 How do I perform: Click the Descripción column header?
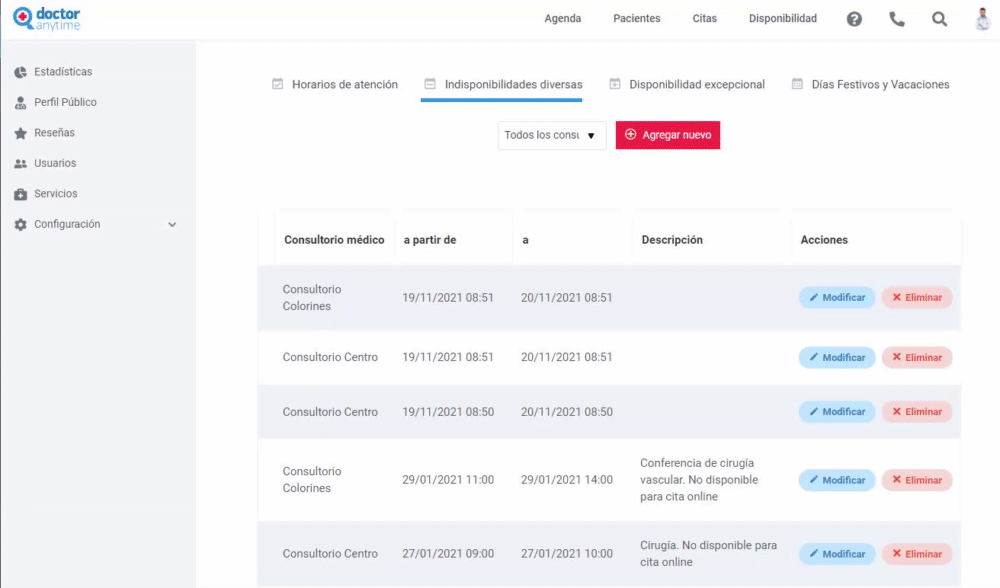click(672, 240)
